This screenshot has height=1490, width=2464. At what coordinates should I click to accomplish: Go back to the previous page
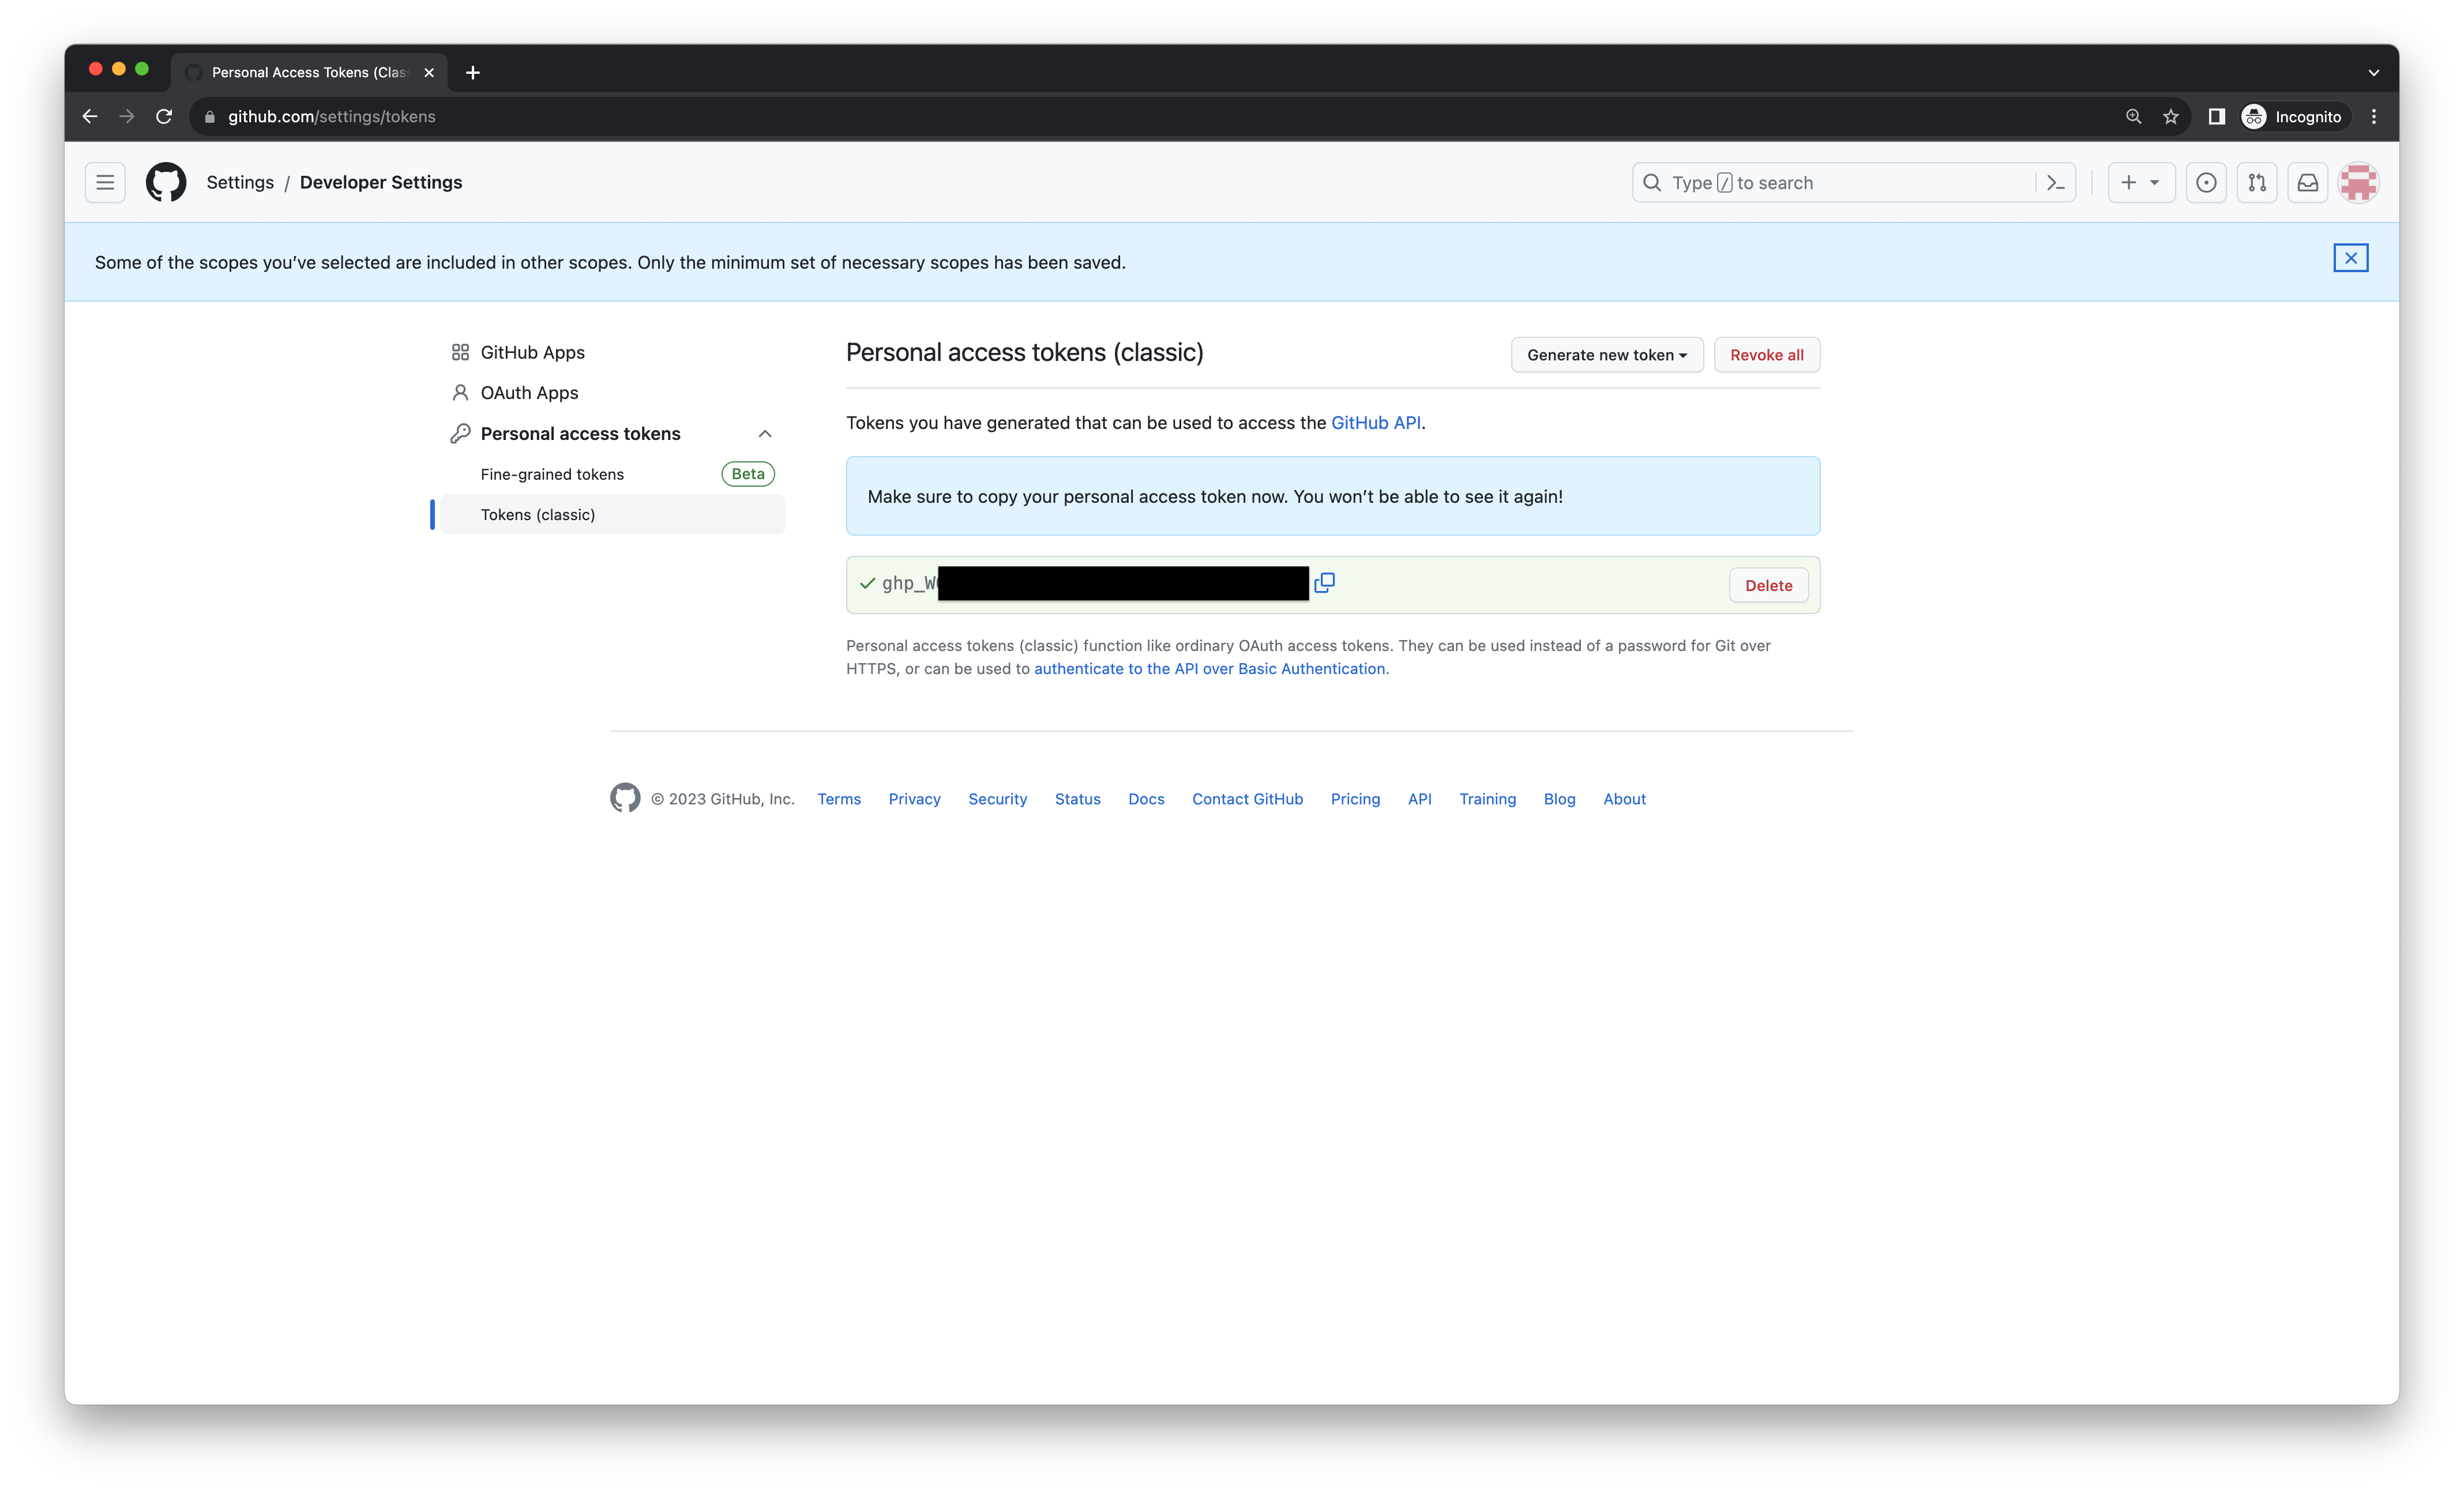point(90,116)
